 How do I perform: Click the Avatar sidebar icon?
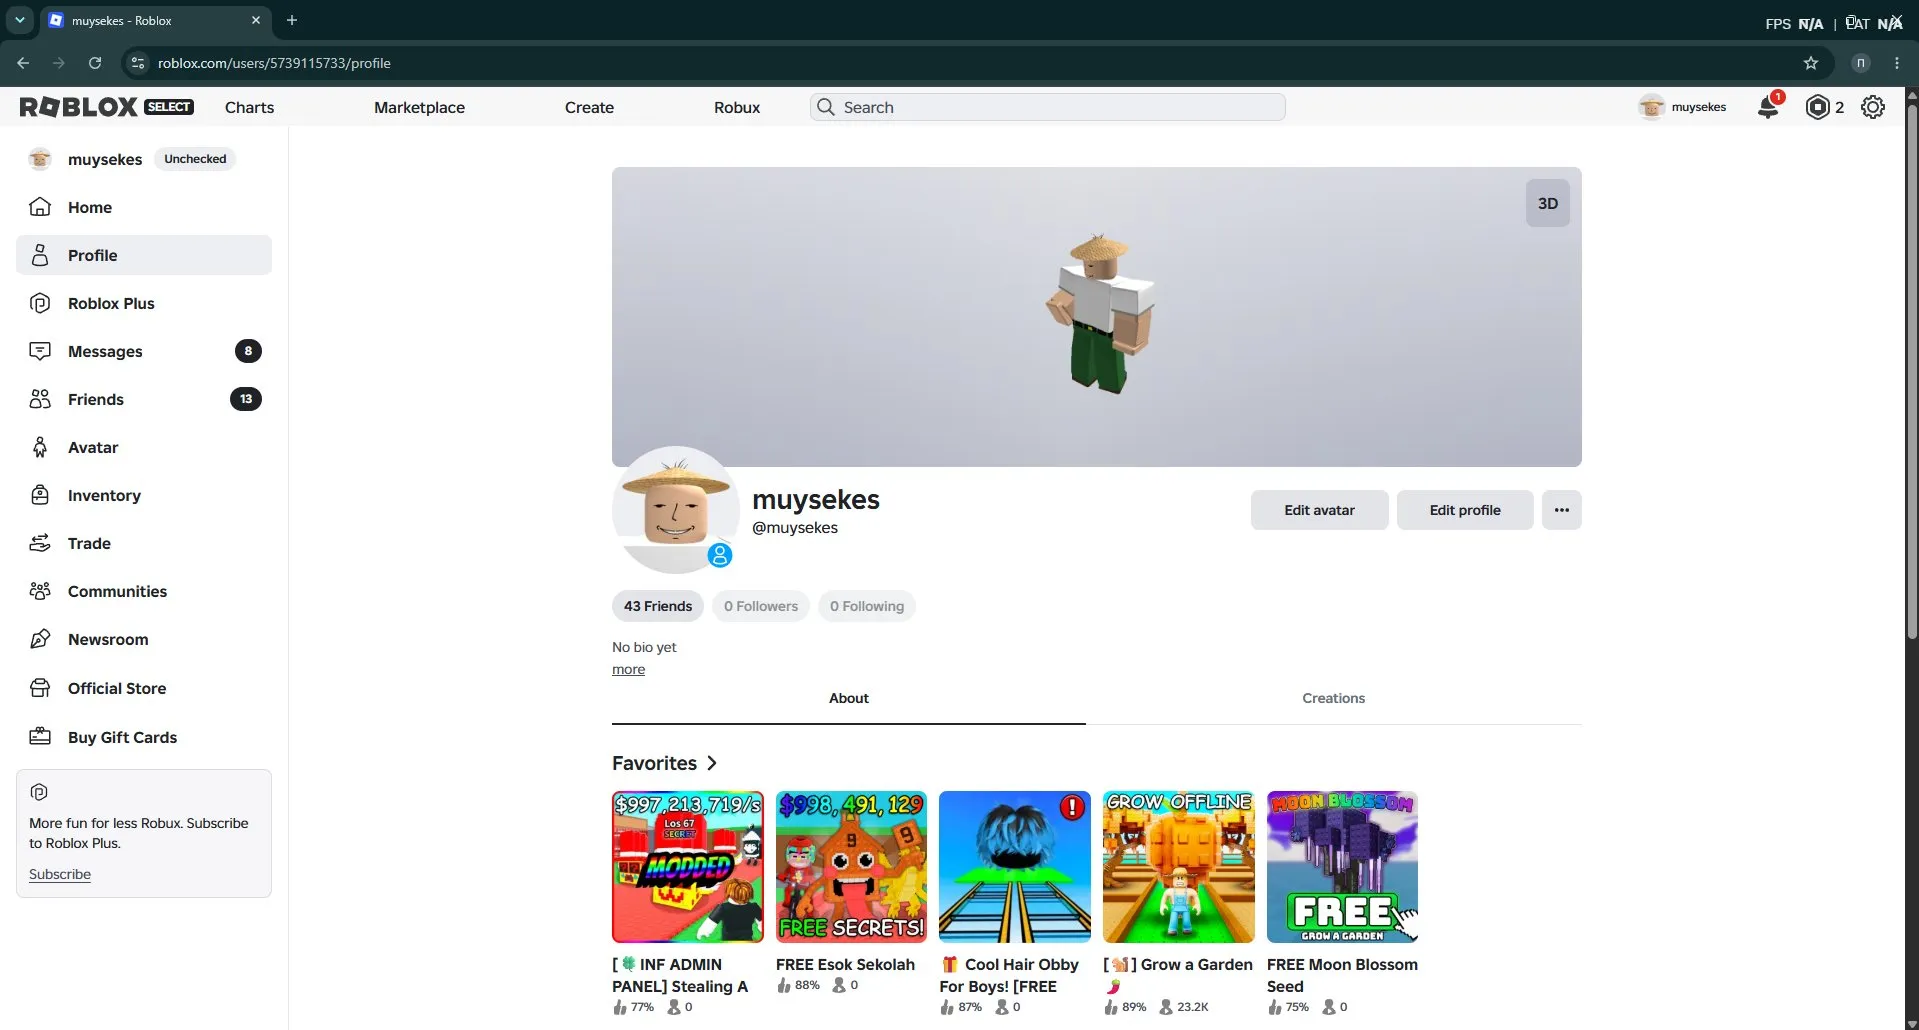click(40, 447)
